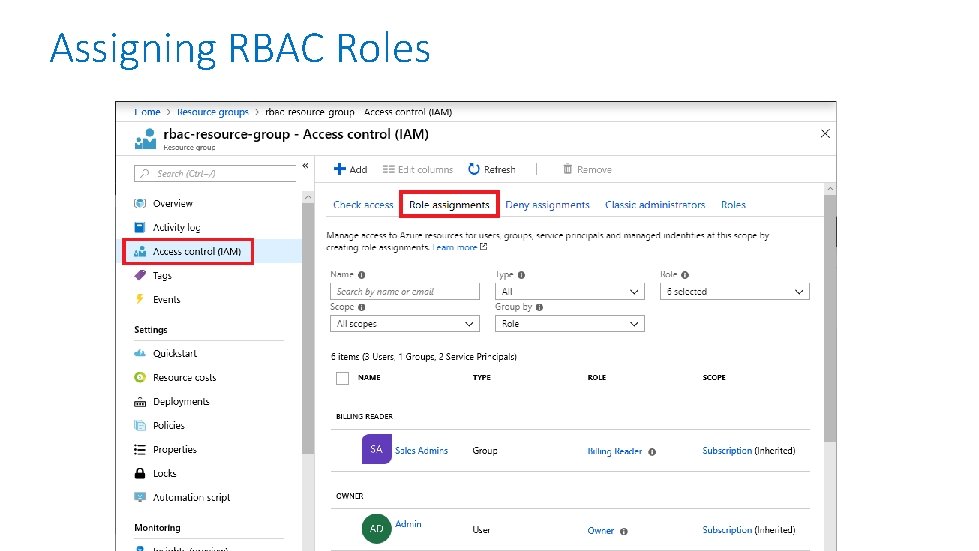Click the Home breadcrumb link
This screenshot has height=551, width=979.
(x=147, y=112)
